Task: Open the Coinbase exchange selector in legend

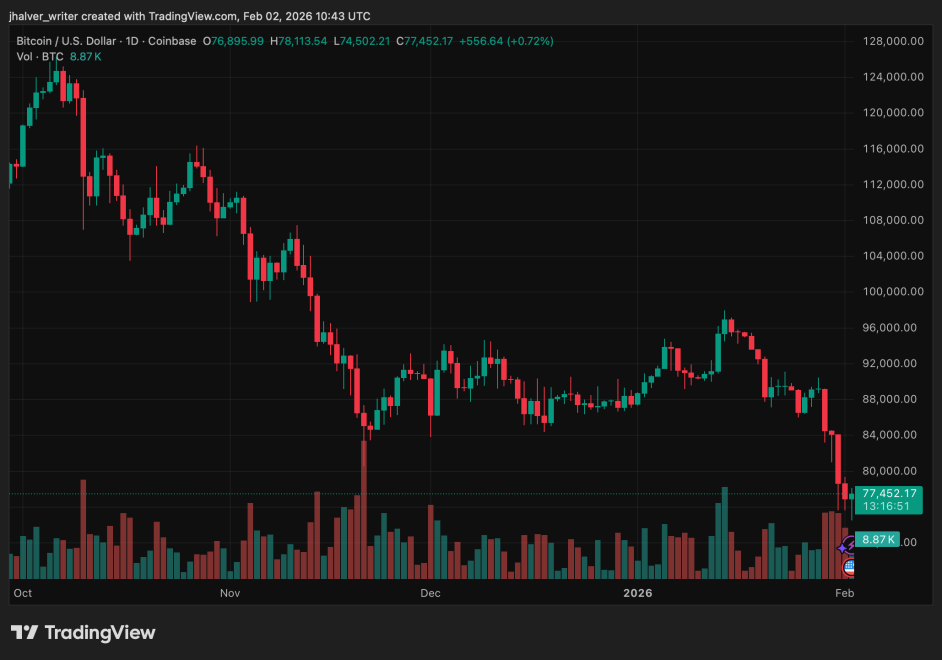Action: [x=173, y=41]
